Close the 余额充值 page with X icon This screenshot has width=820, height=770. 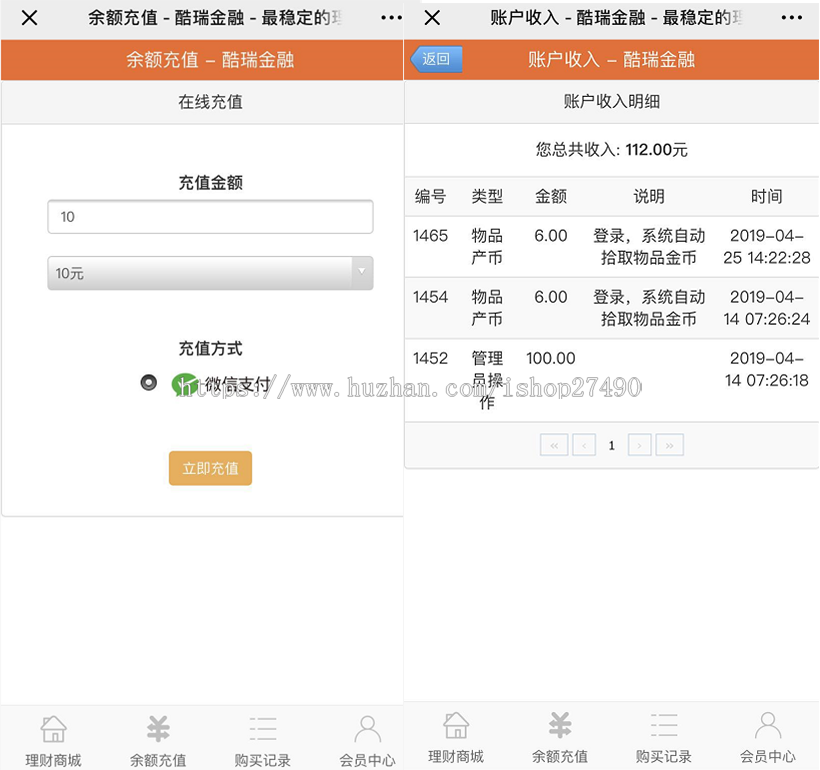coord(30,18)
